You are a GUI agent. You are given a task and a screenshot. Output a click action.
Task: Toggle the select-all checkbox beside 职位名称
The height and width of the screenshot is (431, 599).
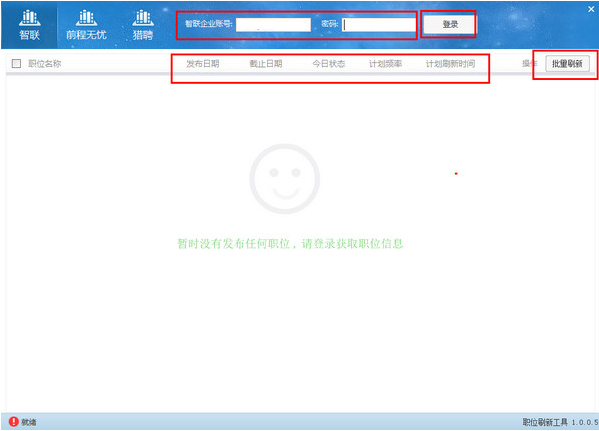tap(16, 63)
